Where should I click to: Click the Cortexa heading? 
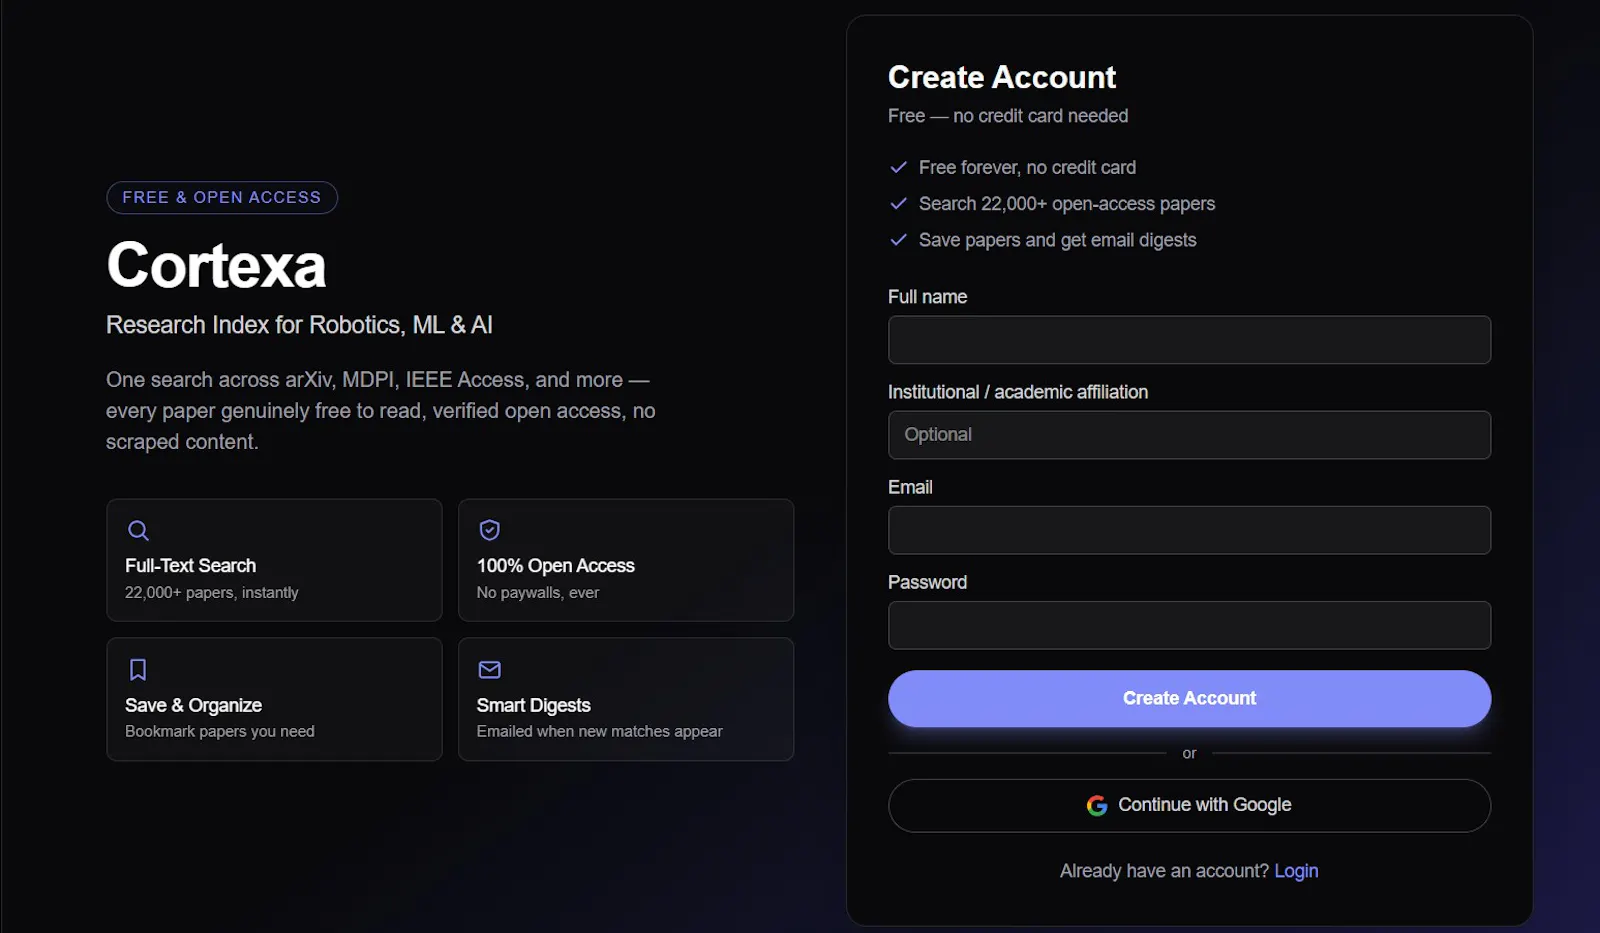(x=216, y=265)
